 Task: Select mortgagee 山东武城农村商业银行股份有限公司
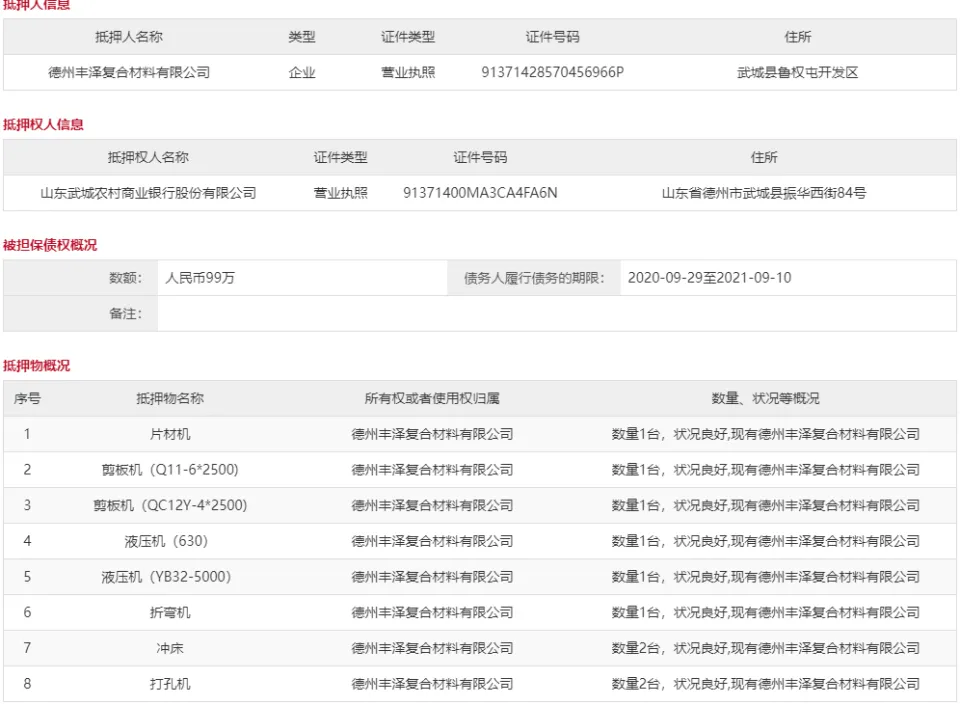tap(148, 193)
